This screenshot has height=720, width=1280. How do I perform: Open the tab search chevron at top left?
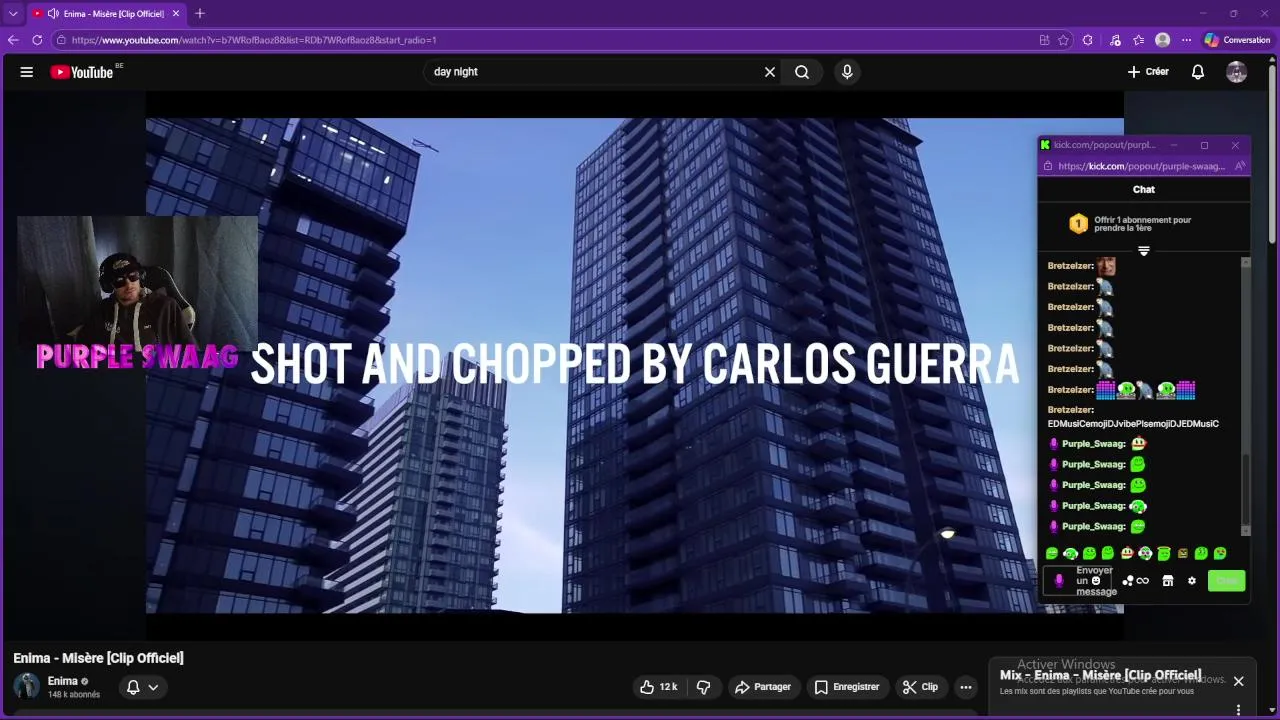[x=13, y=13]
